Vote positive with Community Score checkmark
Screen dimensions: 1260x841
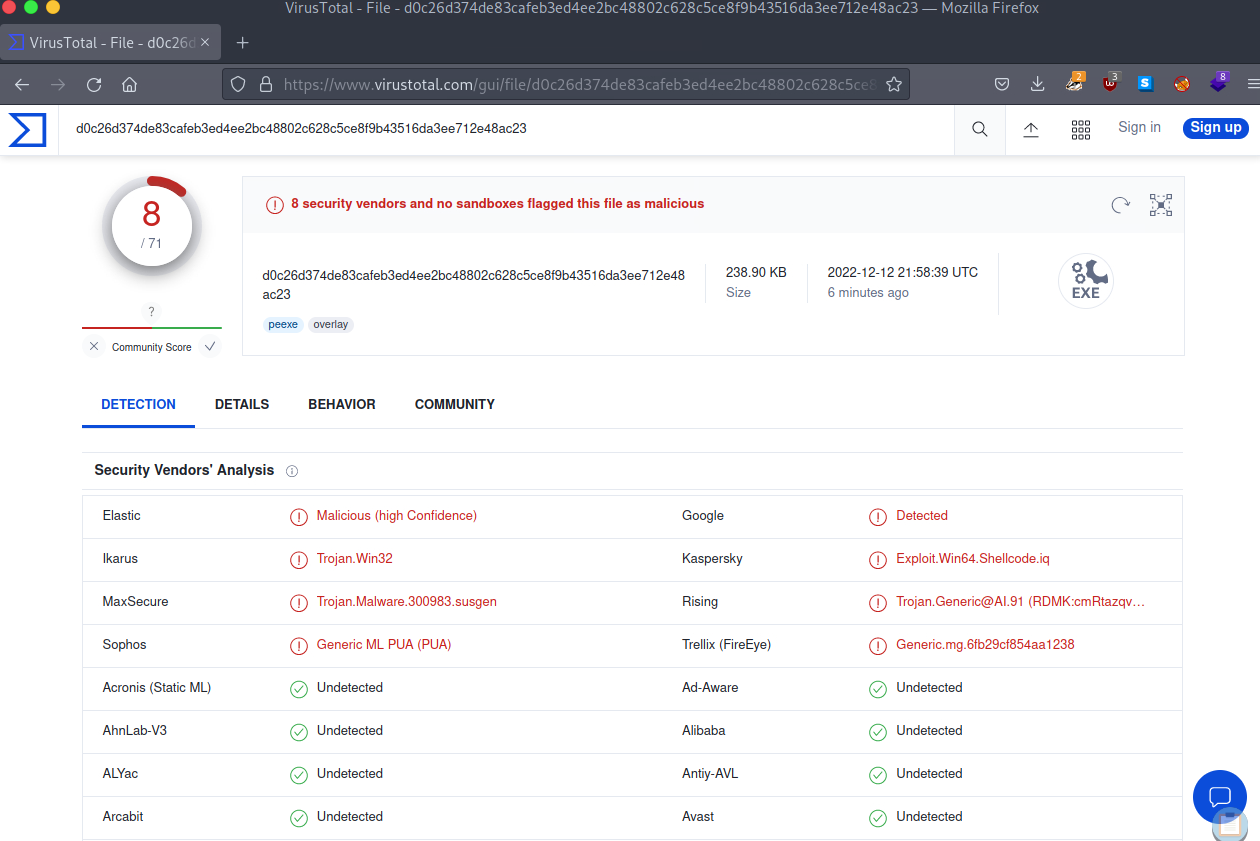click(x=209, y=347)
